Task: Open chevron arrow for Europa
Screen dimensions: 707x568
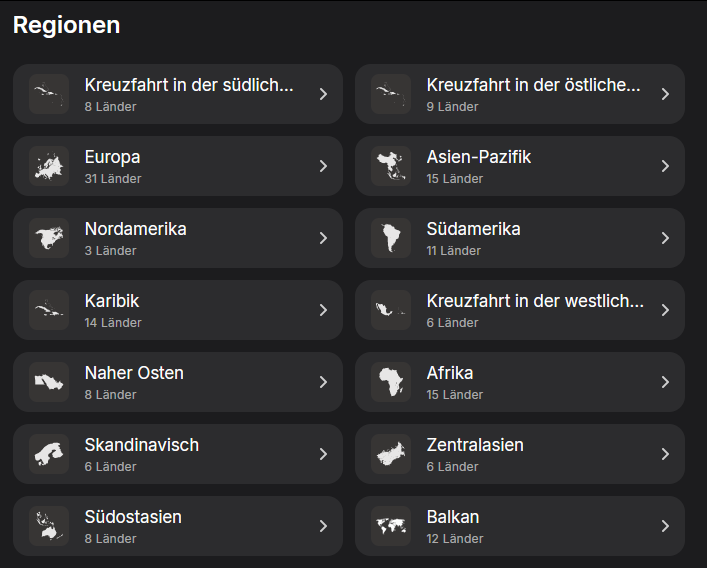Action: [x=323, y=166]
